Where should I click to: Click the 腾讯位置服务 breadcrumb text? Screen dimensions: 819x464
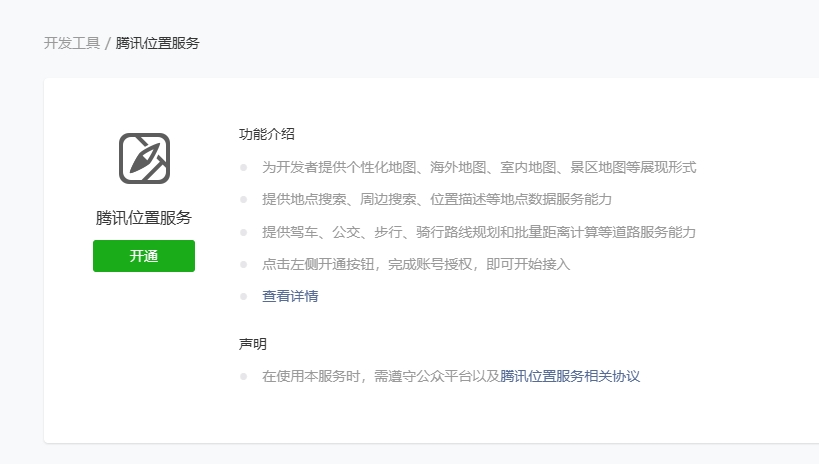[157, 43]
